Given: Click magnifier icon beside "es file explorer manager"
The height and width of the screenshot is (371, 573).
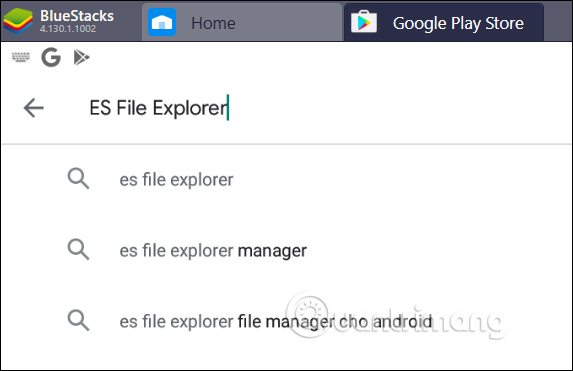Looking at the screenshot, I should pos(78,250).
